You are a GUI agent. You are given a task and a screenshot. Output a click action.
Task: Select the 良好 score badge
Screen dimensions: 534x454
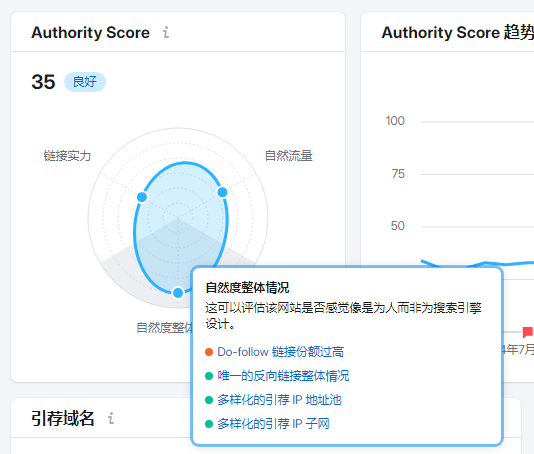point(85,82)
